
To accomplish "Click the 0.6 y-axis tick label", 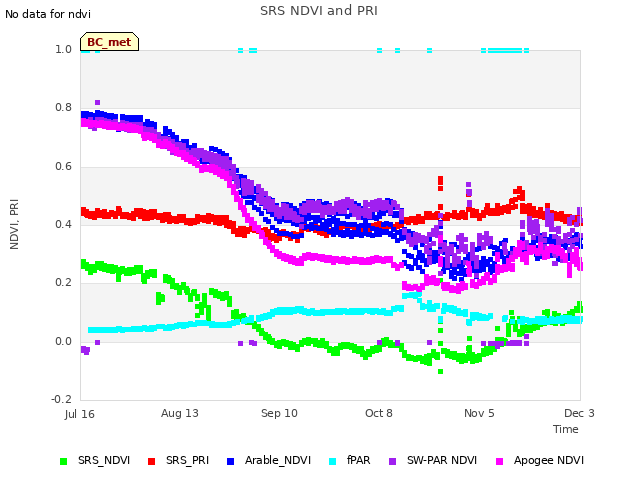I will click(x=64, y=166).
